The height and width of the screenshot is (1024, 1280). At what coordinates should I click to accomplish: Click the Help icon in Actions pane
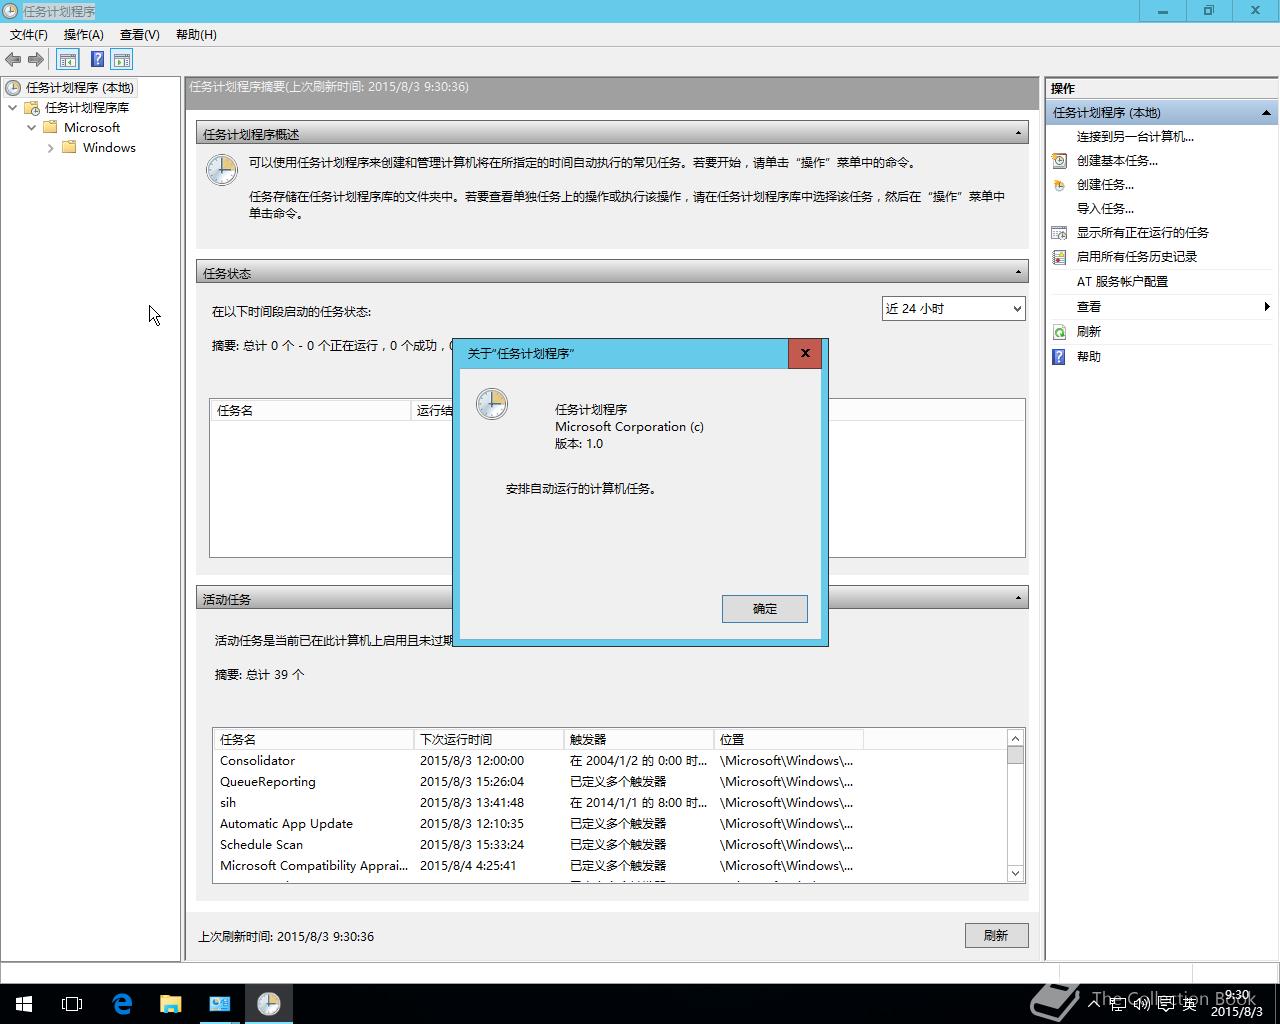1059,356
